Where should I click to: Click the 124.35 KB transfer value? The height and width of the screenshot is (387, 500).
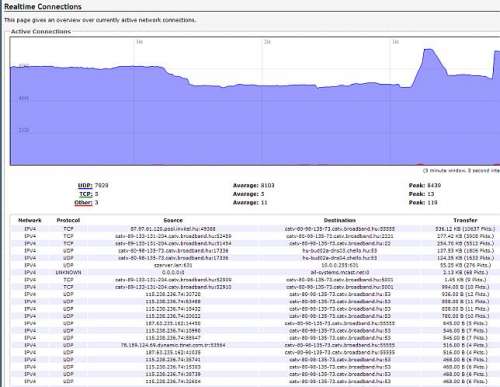(x=465, y=258)
